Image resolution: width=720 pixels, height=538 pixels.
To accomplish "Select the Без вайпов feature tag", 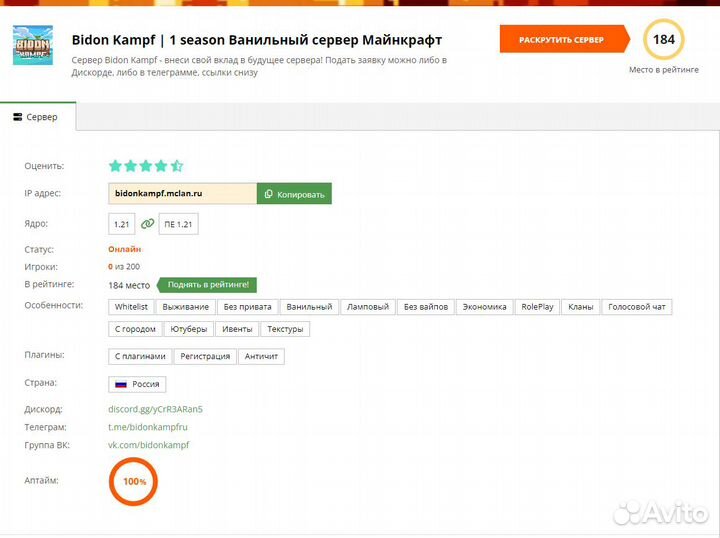I will (426, 307).
